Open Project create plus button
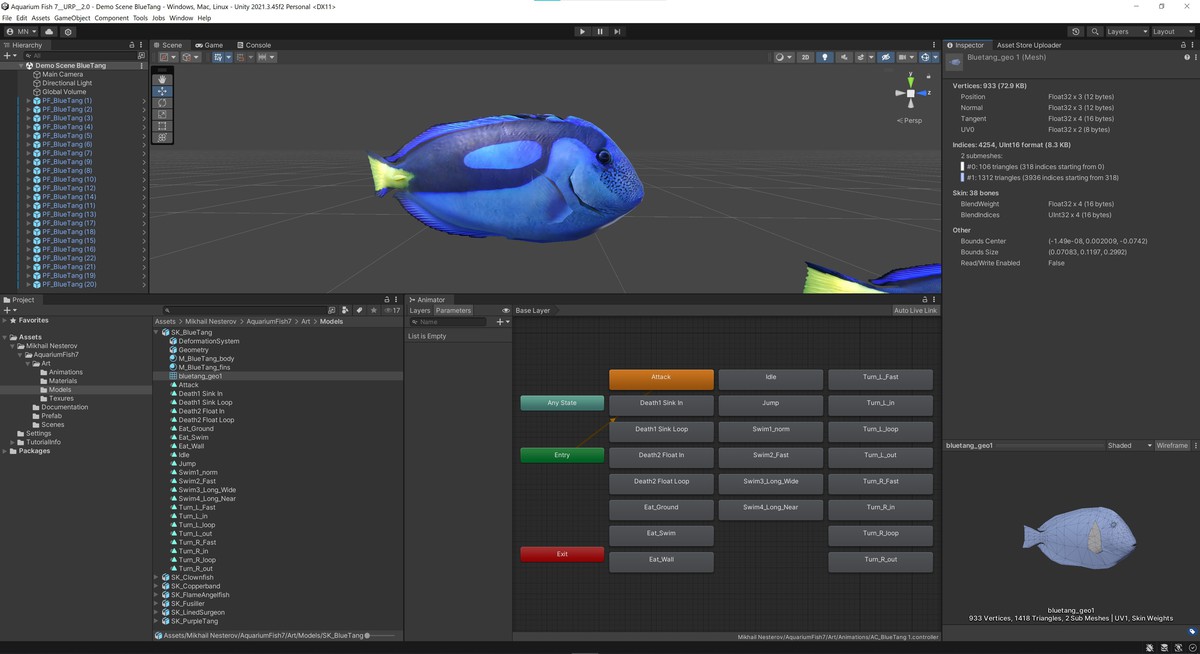Screen dimensions: 1200x654 9,311
